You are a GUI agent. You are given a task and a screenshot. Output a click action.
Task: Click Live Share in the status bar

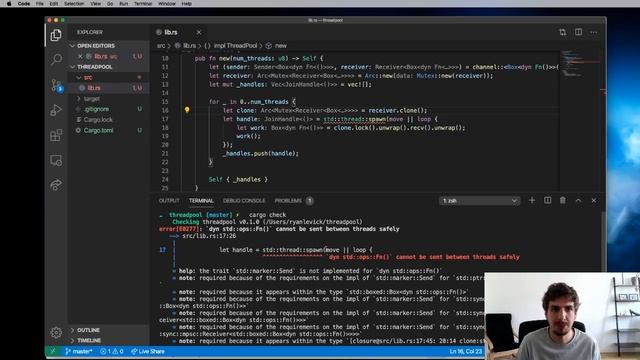147,351
